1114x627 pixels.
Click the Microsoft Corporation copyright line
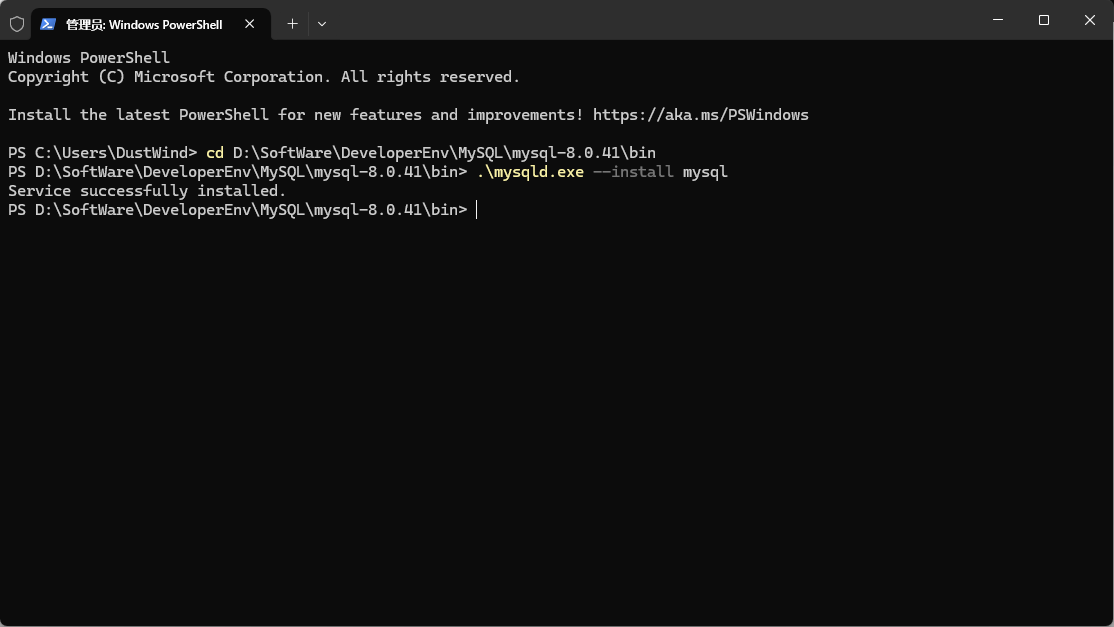[x=264, y=77]
